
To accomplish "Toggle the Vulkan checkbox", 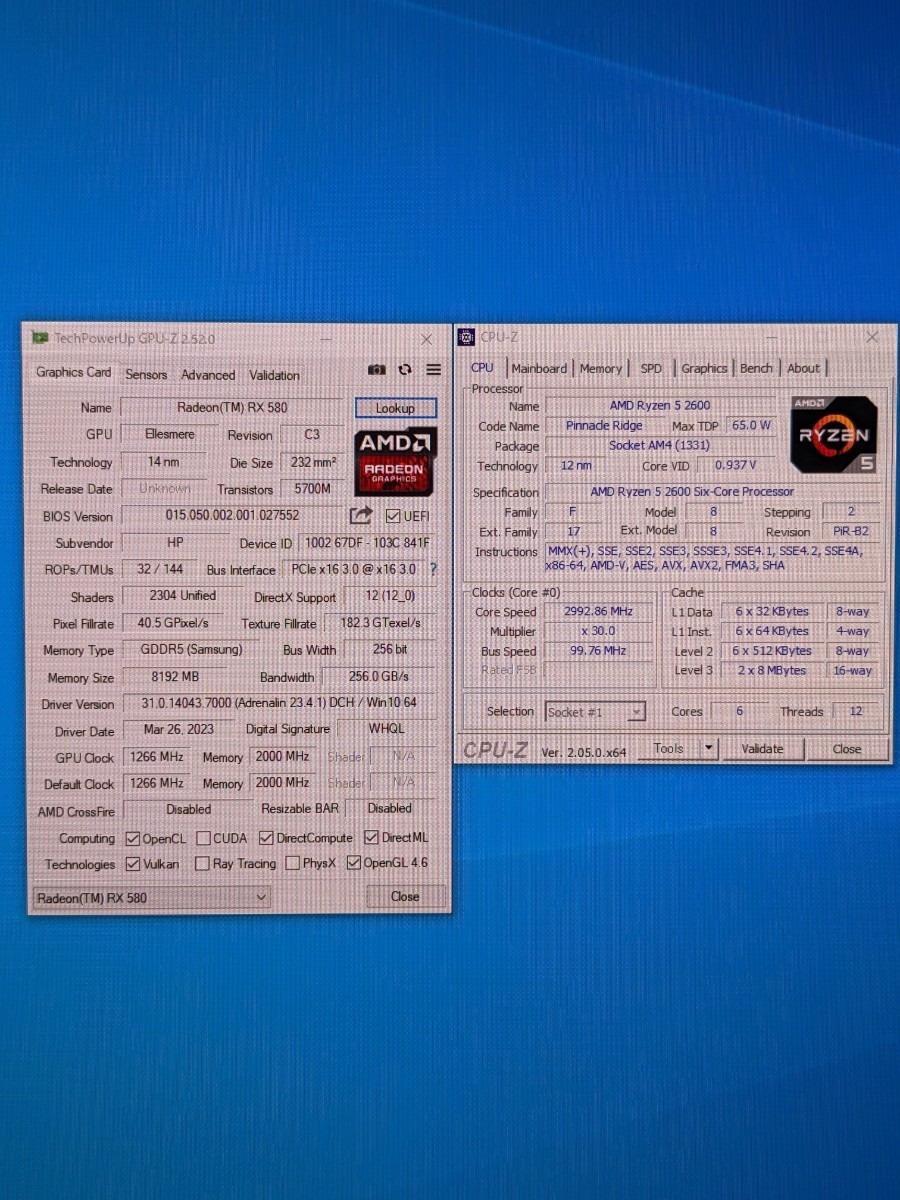I will pyautogui.click(x=133, y=863).
